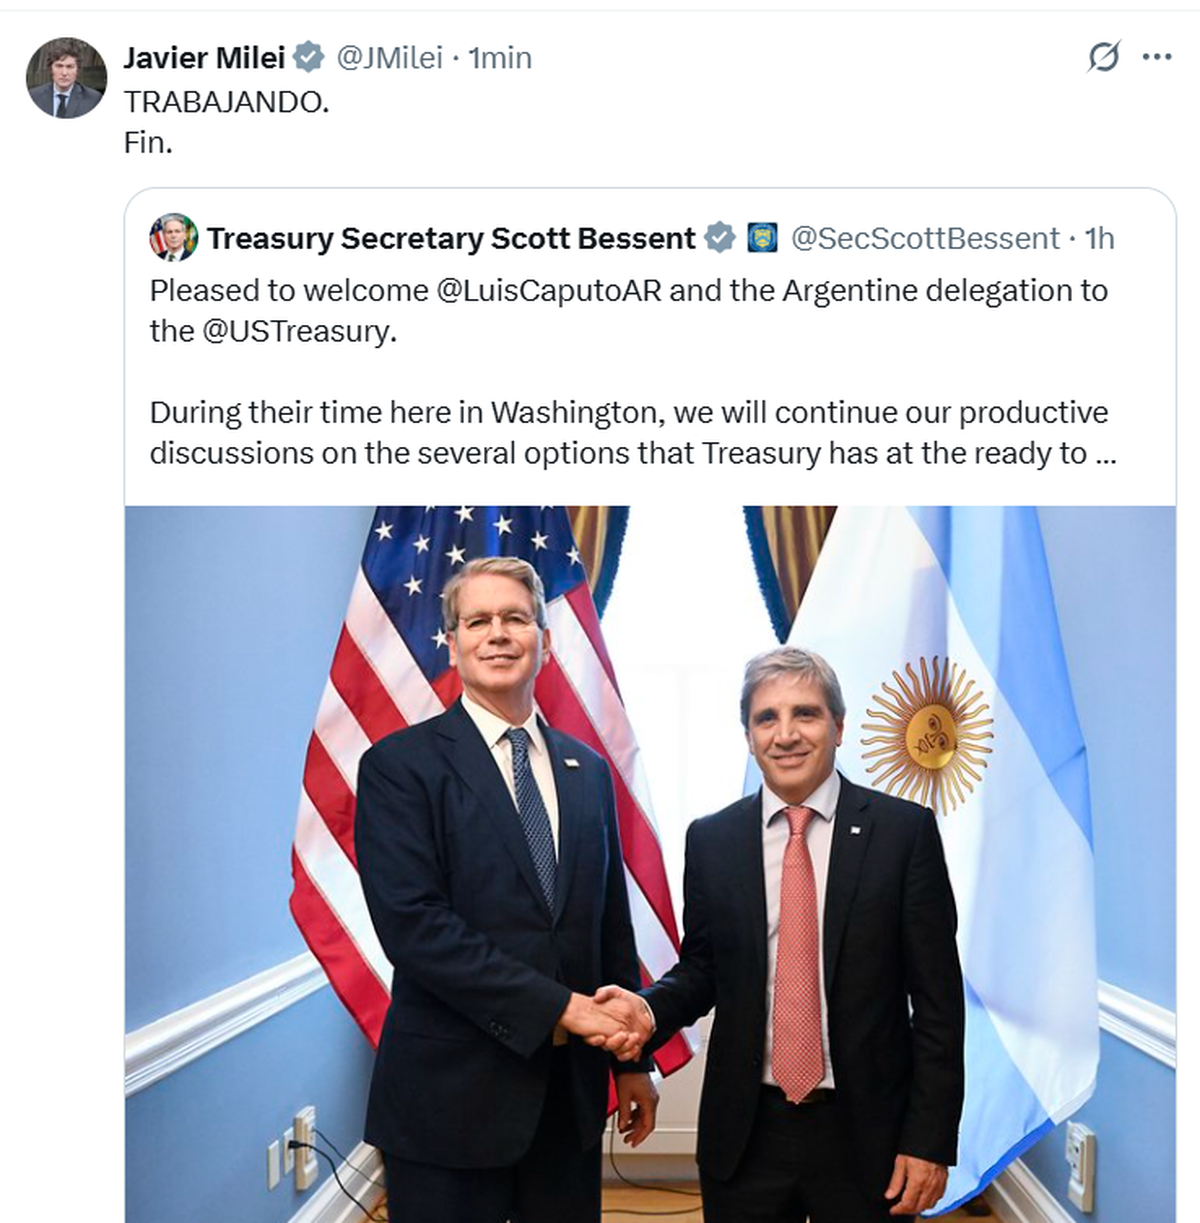Click the verified badge beside Scott Bessent

pos(719,238)
